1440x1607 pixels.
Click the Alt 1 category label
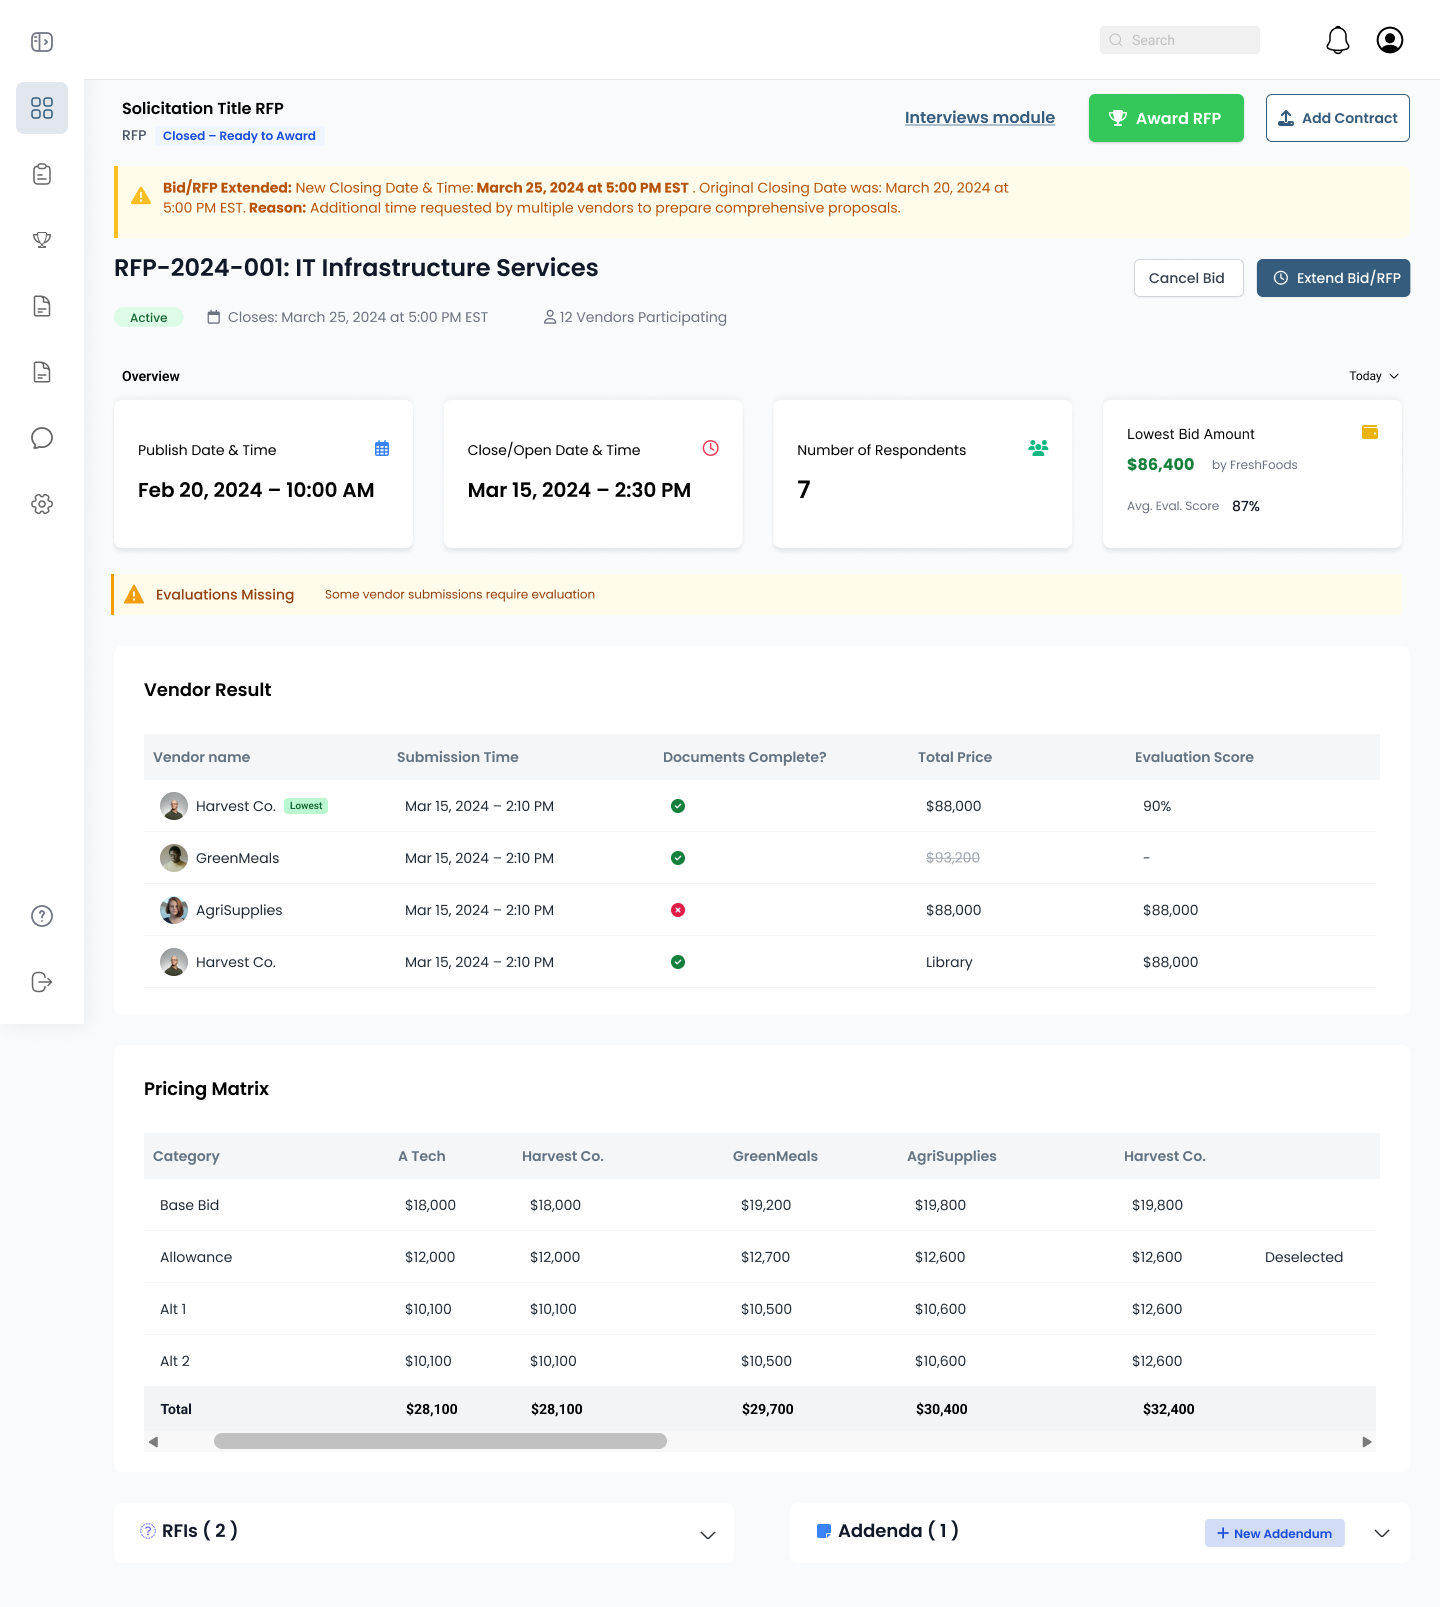[x=173, y=1309]
